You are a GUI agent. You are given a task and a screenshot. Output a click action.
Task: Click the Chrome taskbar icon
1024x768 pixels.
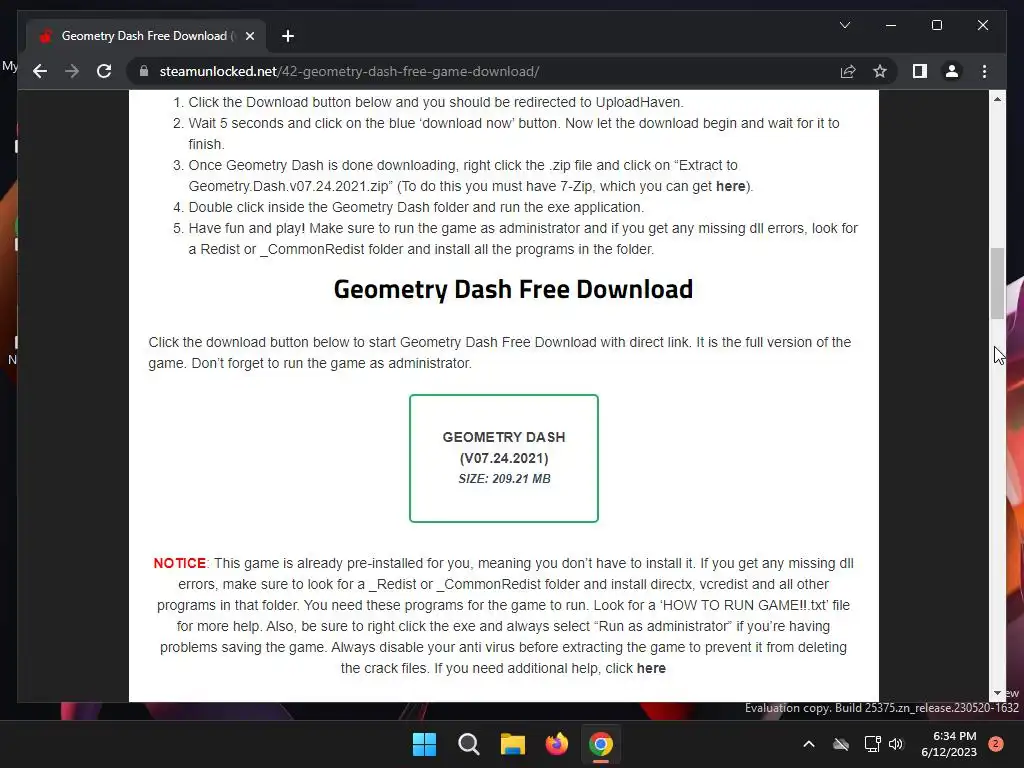point(601,744)
